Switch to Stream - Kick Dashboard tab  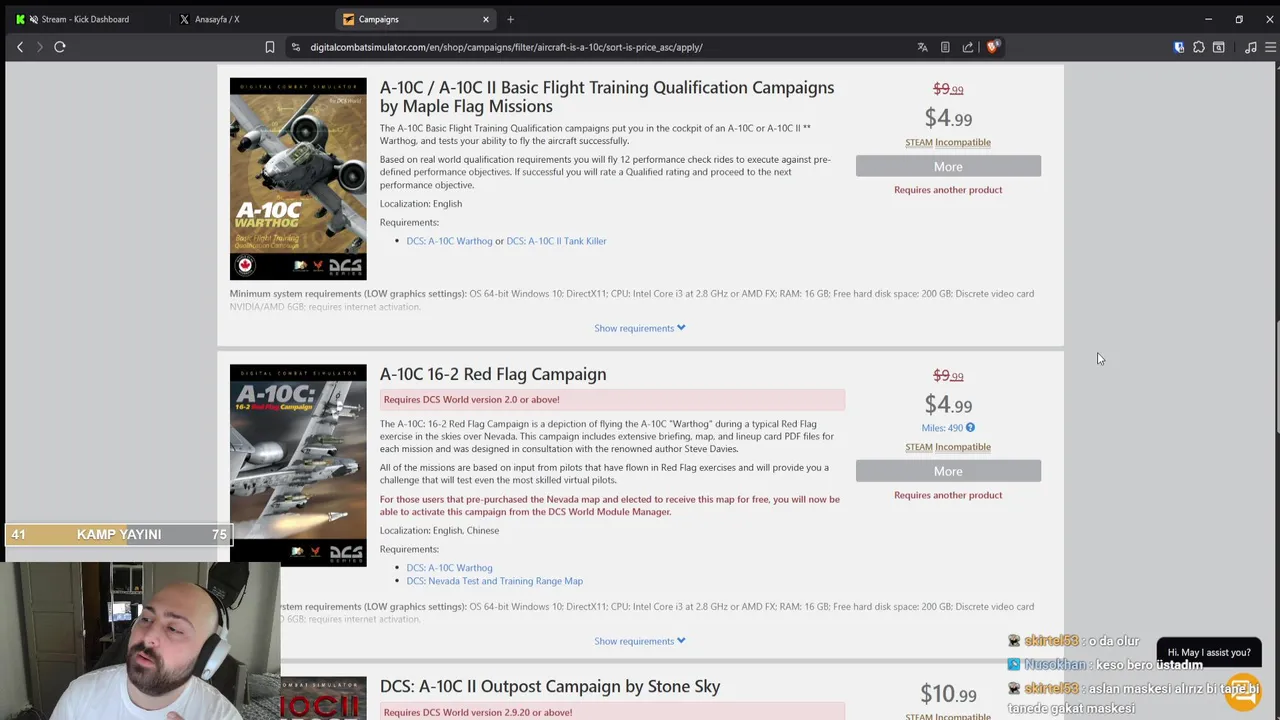[85, 19]
